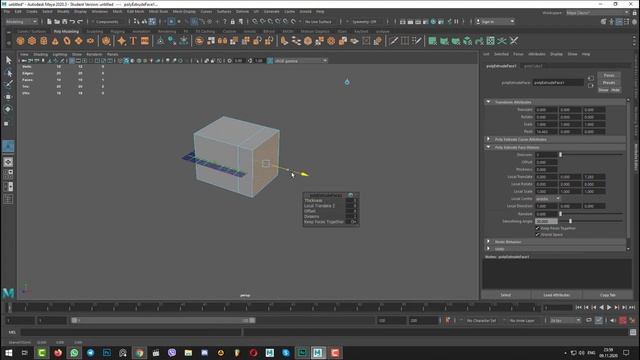
Task: Click the go-to input connection icon
Action: pyautogui.click(x=591, y=78)
